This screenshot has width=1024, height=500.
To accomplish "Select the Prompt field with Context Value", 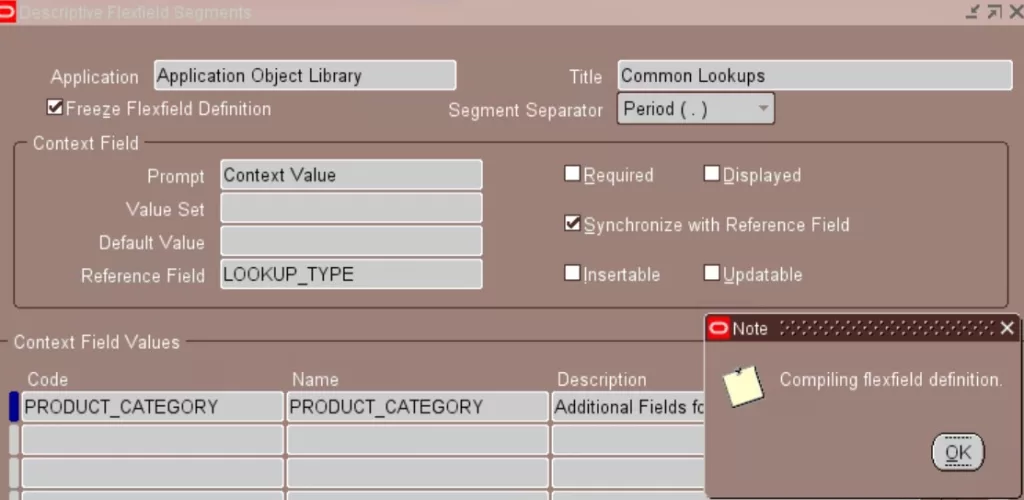I will [x=350, y=175].
